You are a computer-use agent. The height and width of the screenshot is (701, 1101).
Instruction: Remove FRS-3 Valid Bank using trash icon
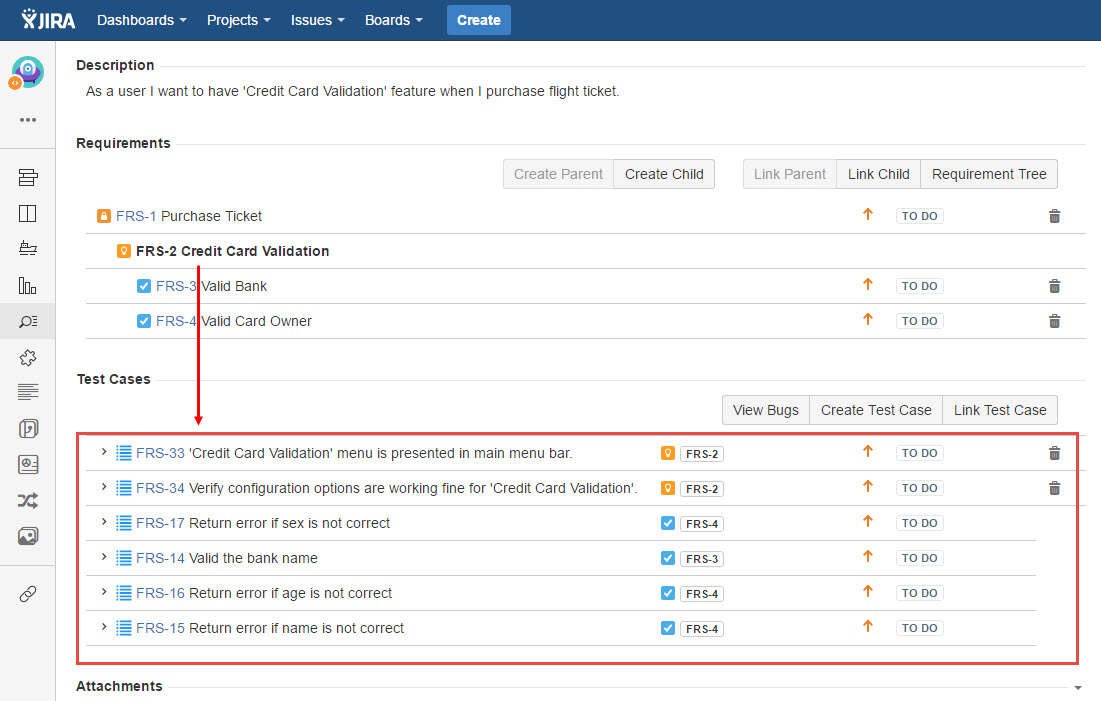click(1054, 286)
